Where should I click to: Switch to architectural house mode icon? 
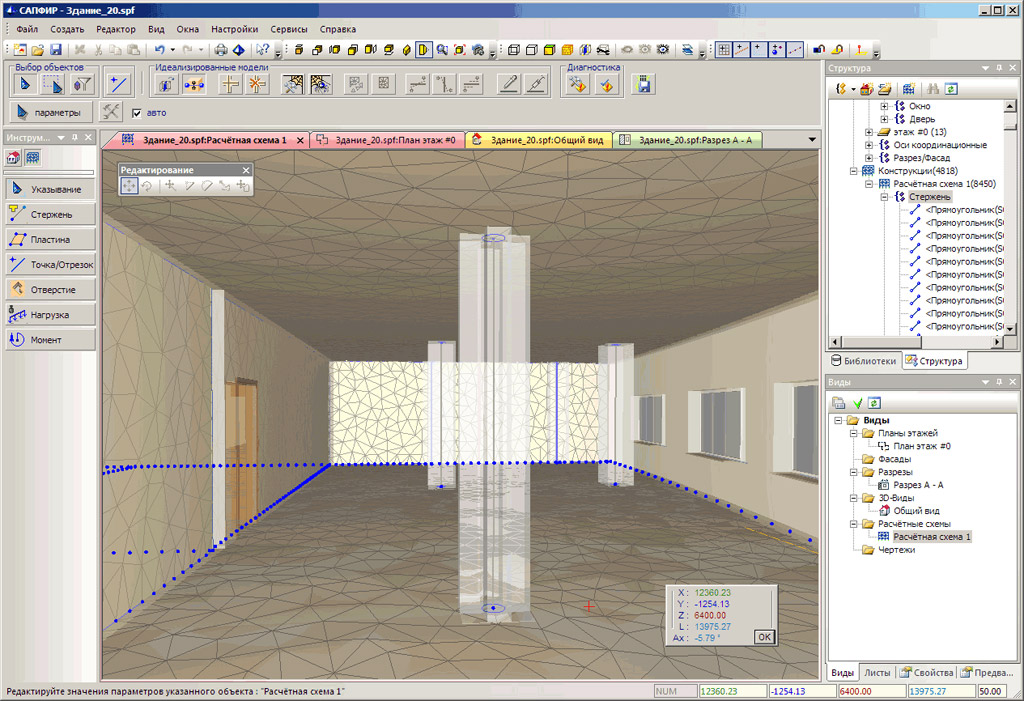[15, 157]
